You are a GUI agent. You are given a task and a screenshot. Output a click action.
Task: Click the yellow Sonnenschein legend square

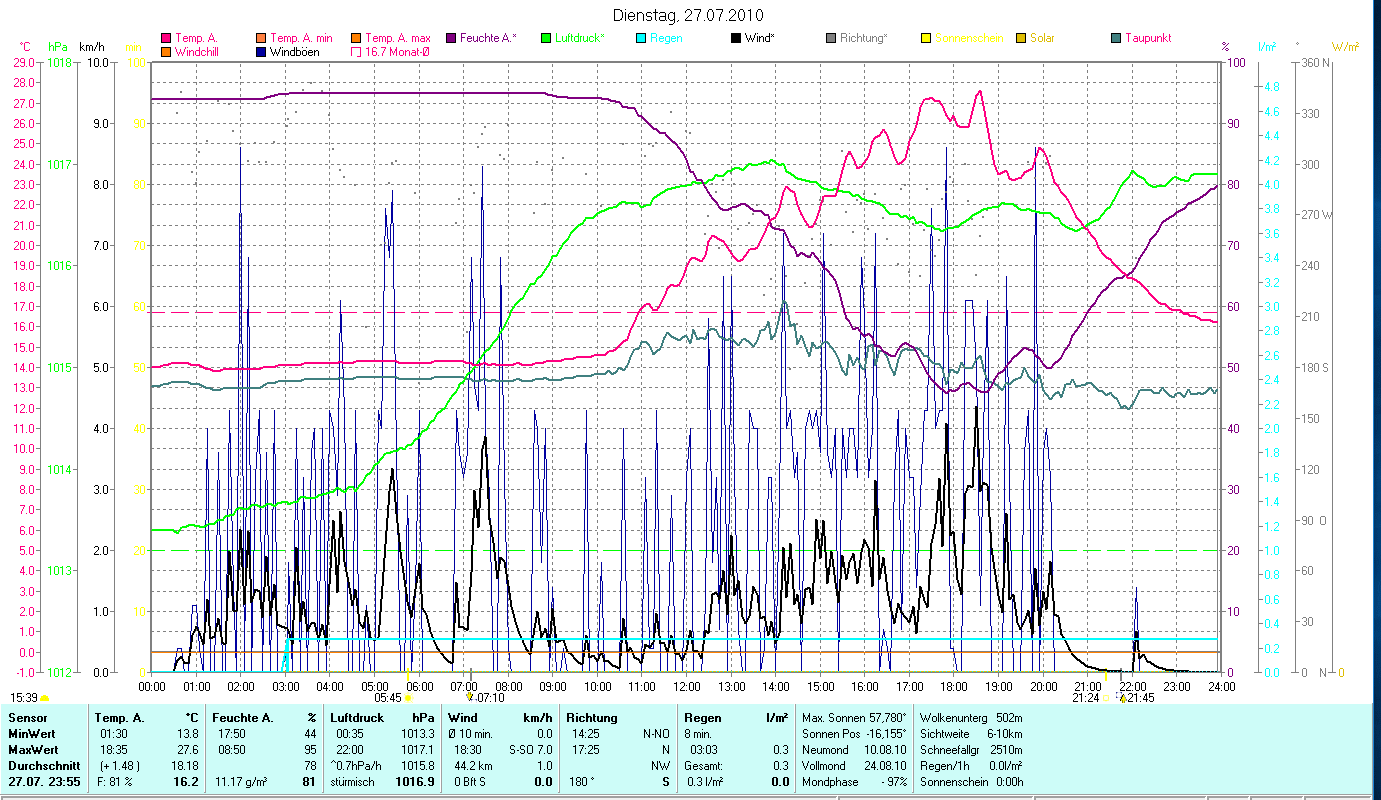[925, 38]
